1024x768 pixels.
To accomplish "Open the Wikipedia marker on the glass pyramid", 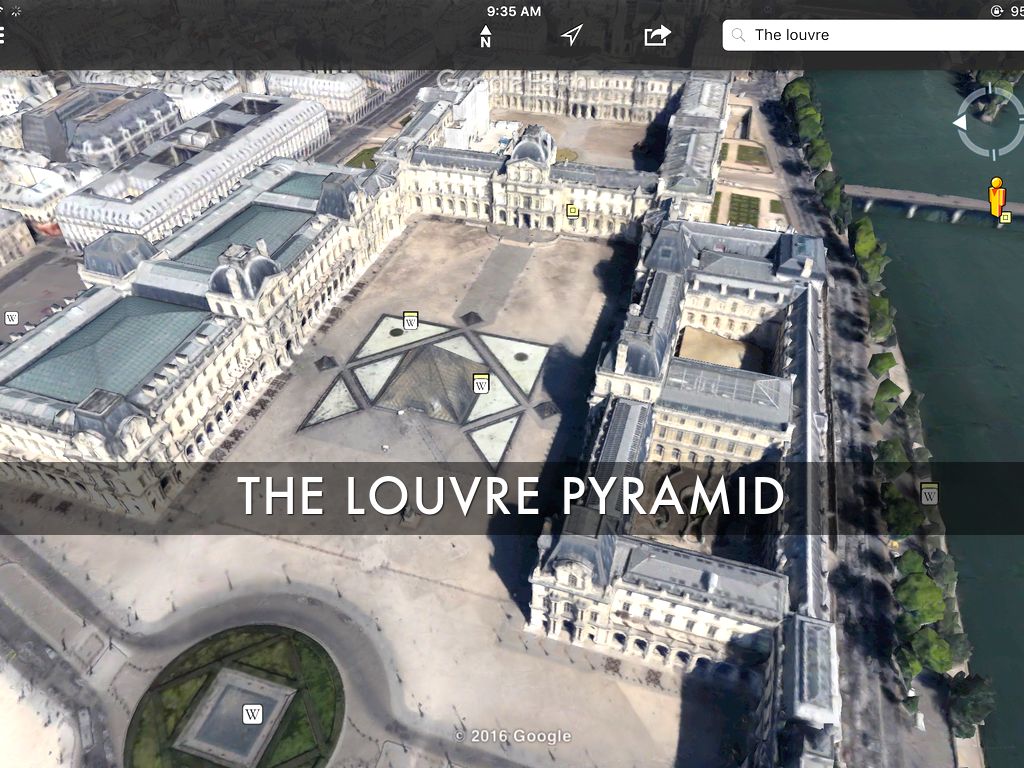I will pyautogui.click(x=481, y=383).
